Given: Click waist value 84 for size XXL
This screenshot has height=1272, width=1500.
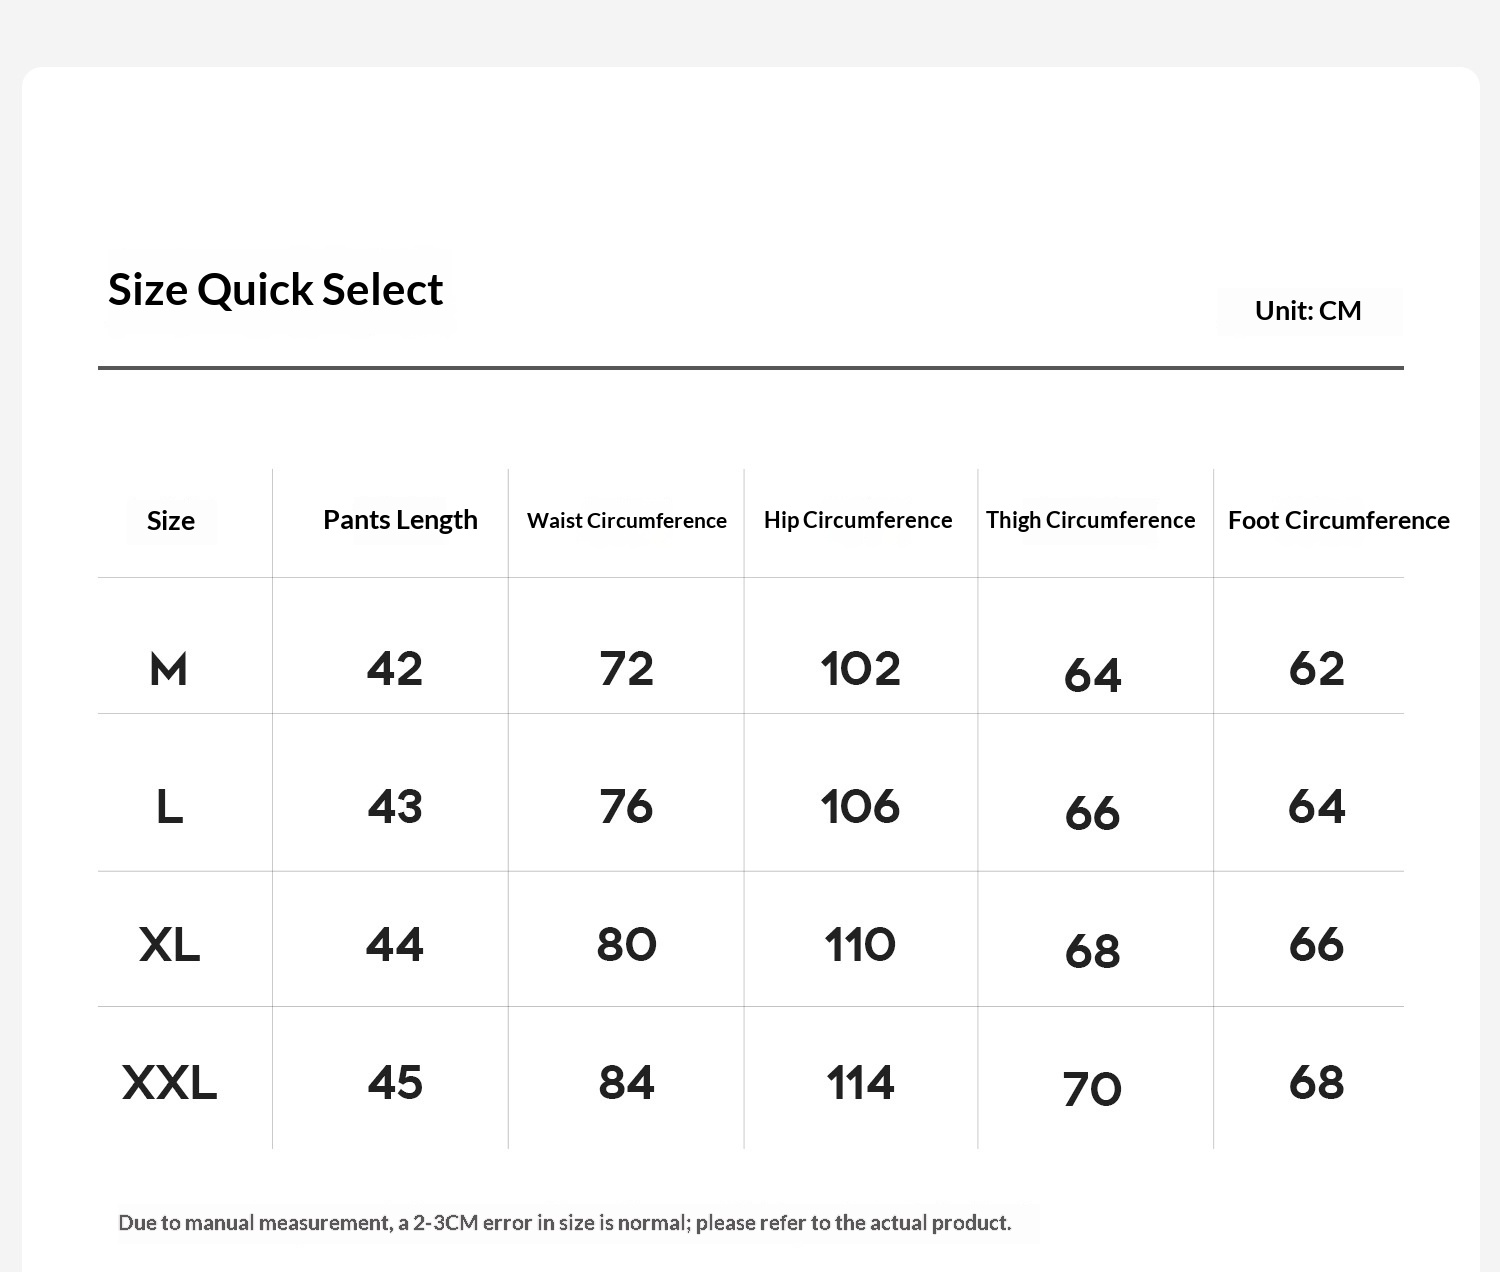Looking at the screenshot, I should click(x=626, y=1082).
